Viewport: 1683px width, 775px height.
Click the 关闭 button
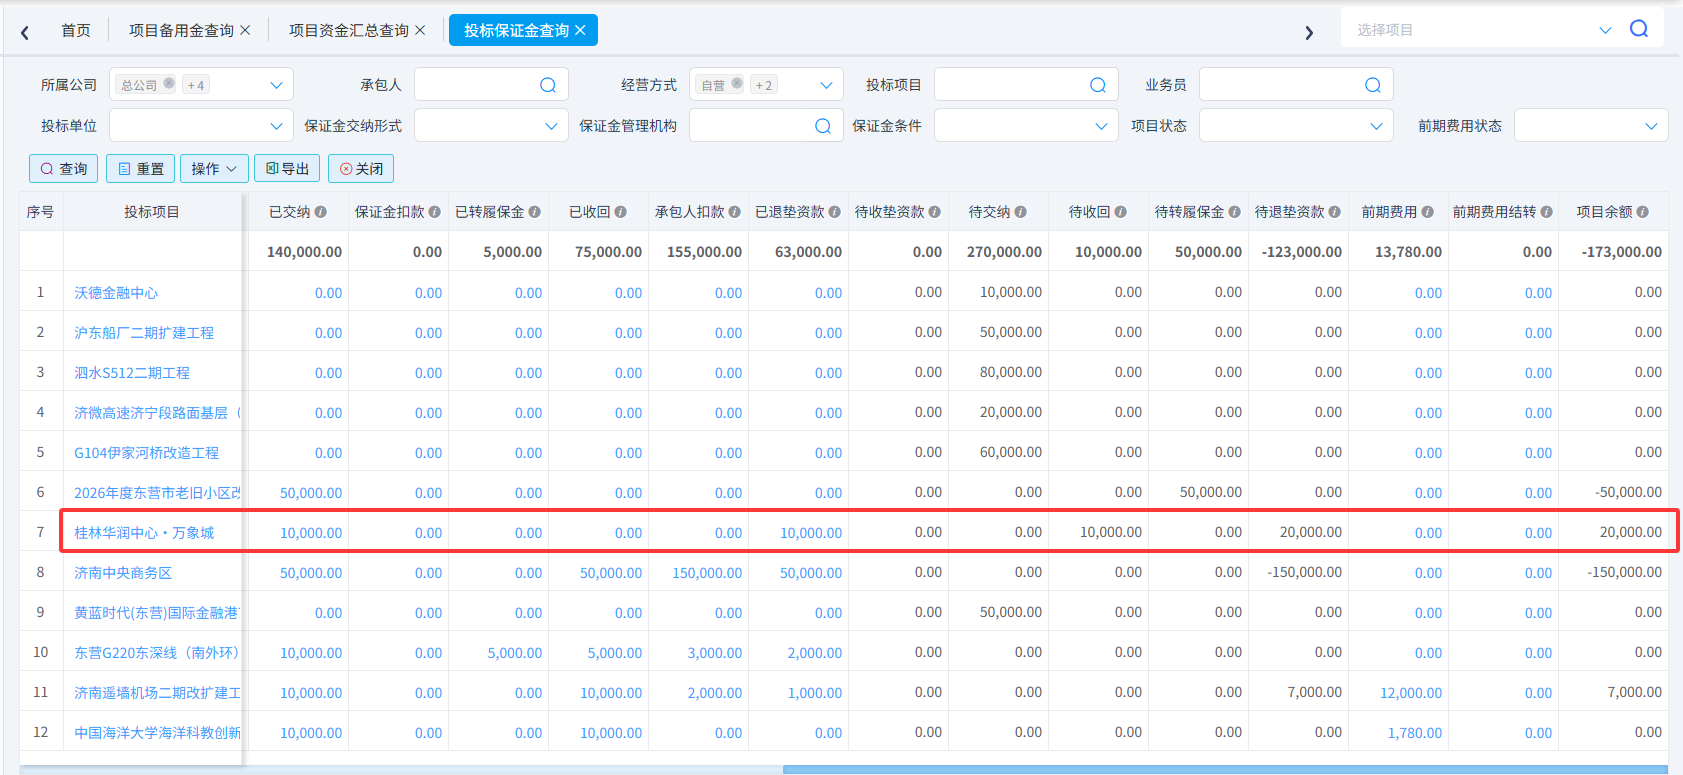[361, 169]
